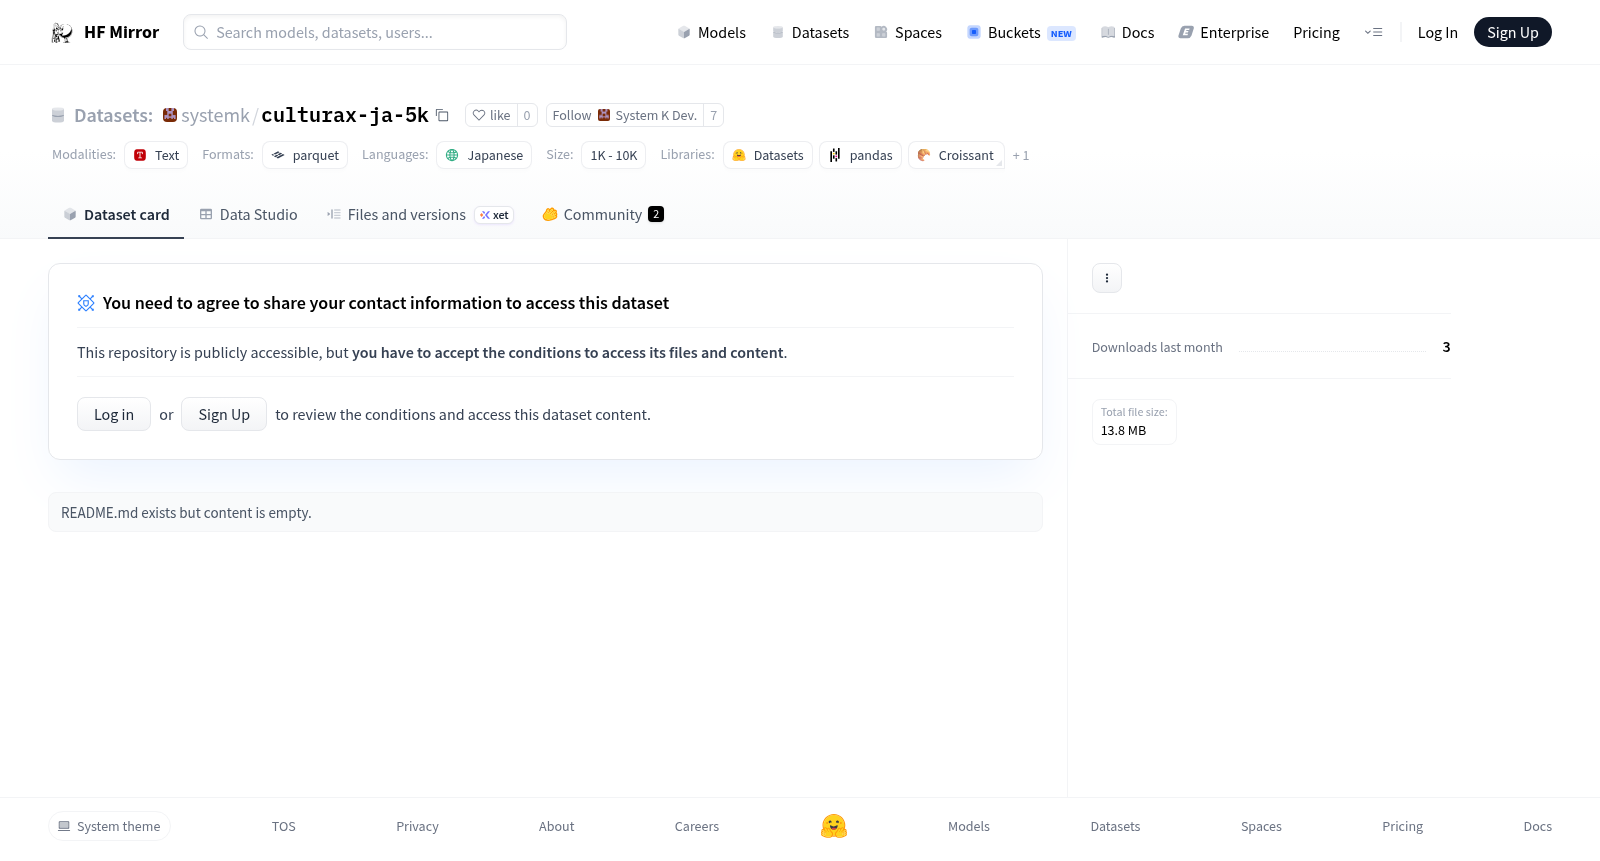Open Datasets in the top navigation
Image resolution: width=1600 pixels, height=861 pixels.
(x=810, y=32)
